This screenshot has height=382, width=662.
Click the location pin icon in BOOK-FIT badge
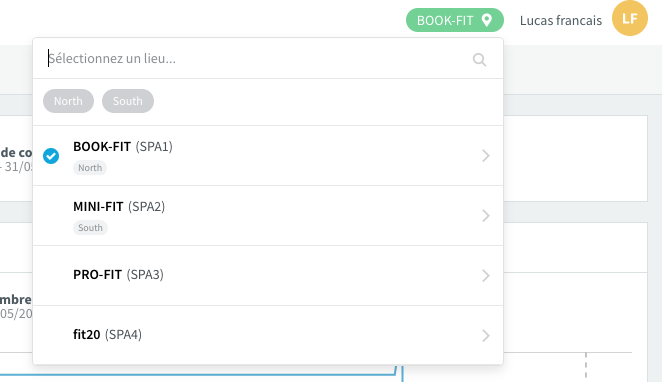tap(487, 20)
